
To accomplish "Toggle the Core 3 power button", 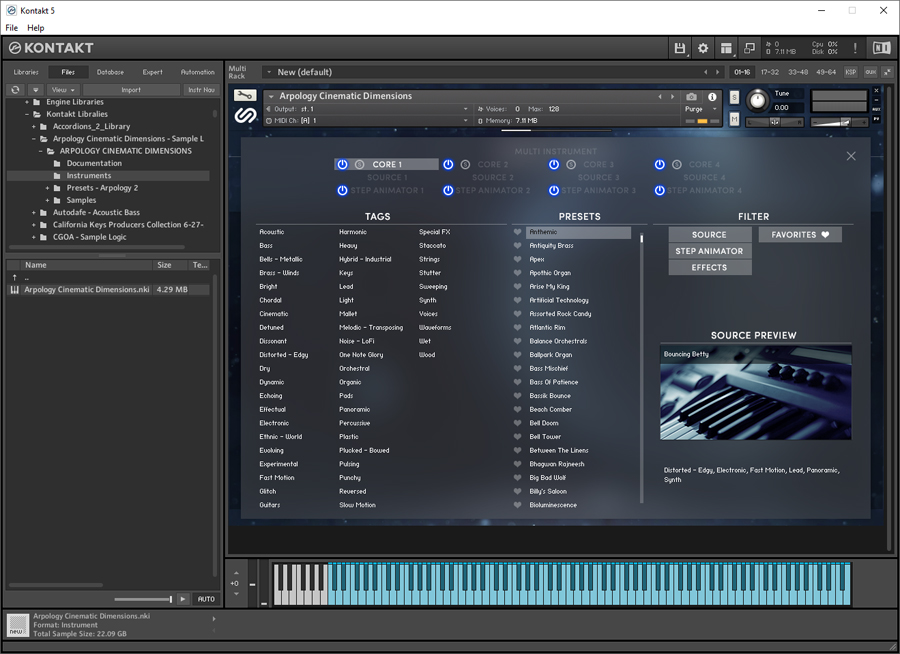I will point(553,164).
